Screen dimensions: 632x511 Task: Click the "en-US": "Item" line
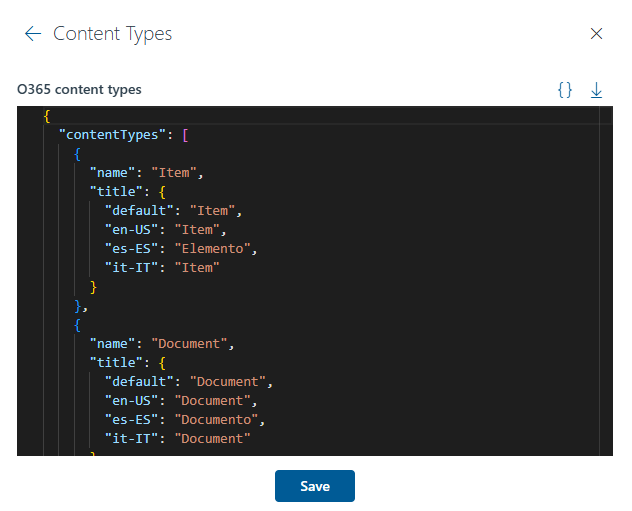coord(166,230)
